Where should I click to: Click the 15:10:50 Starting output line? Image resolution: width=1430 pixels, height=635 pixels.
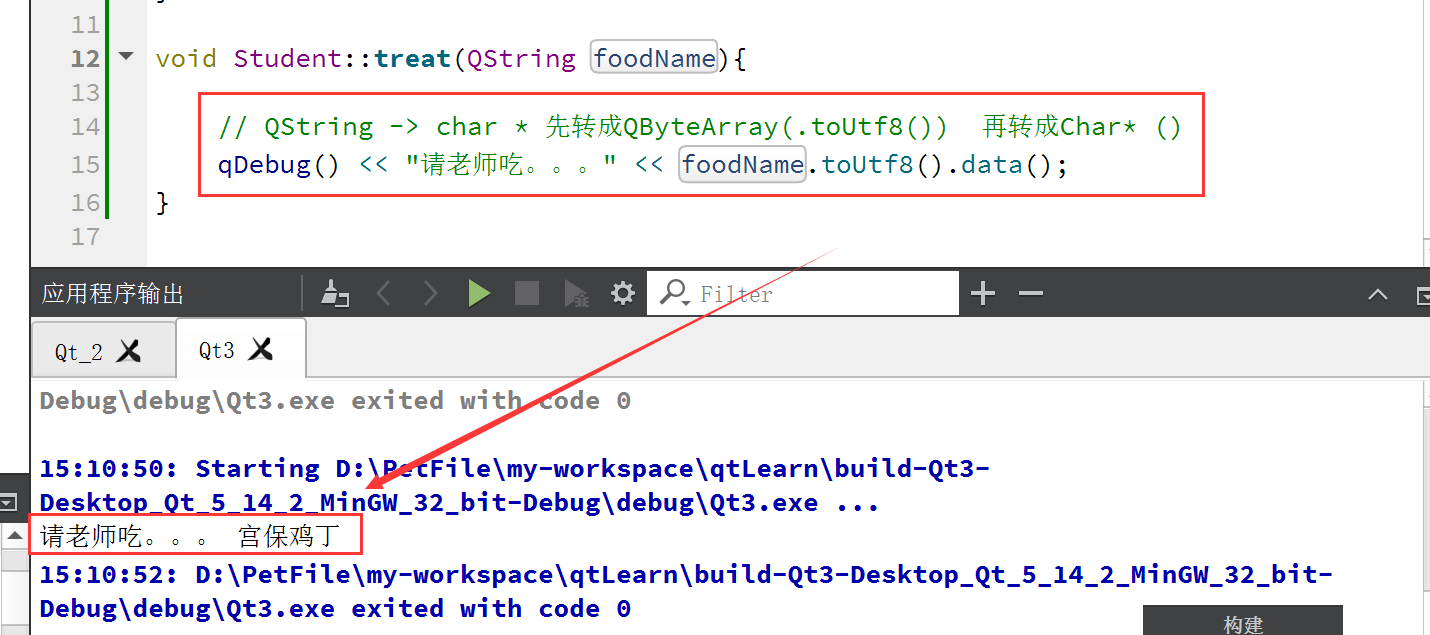(x=515, y=485)
